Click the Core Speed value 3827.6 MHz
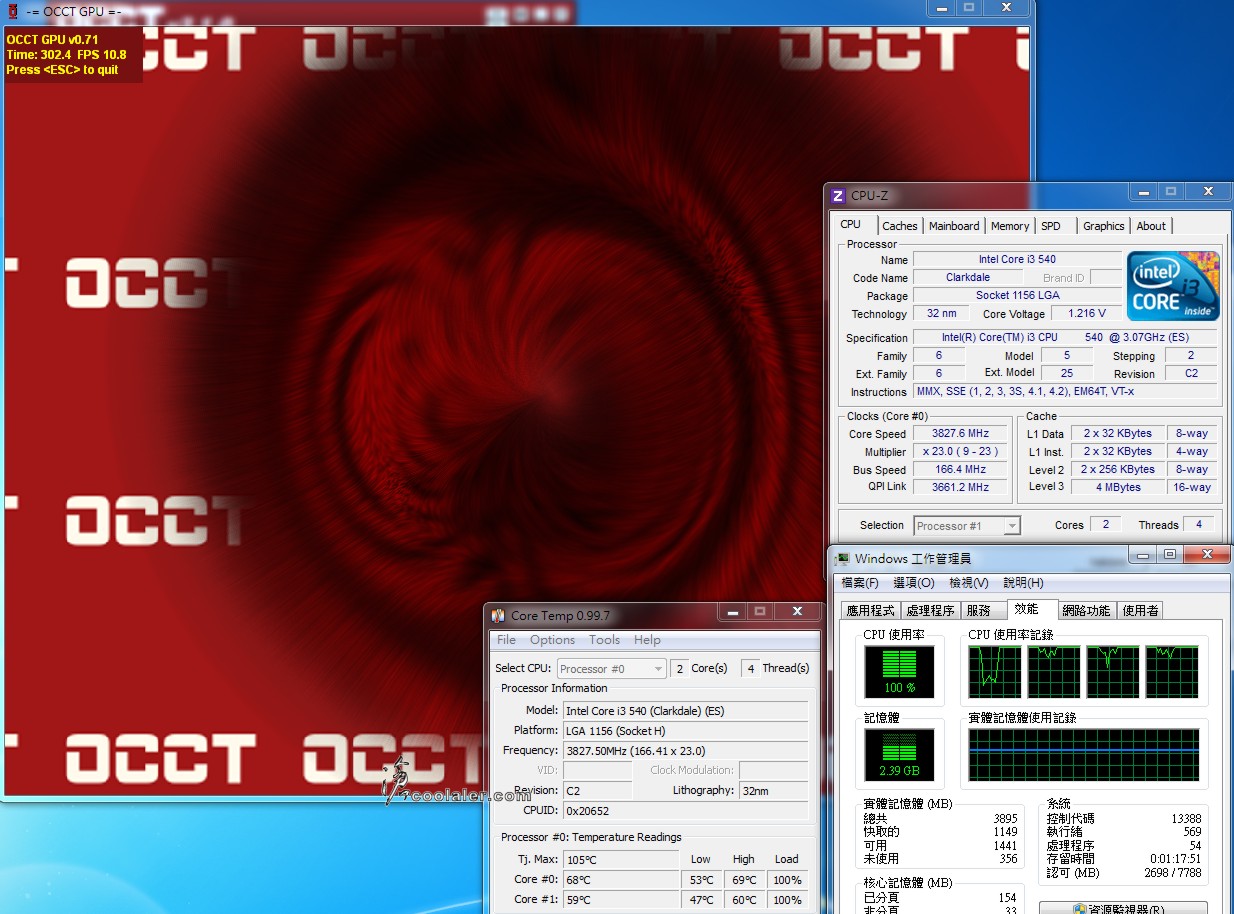 tap(960, 434)
